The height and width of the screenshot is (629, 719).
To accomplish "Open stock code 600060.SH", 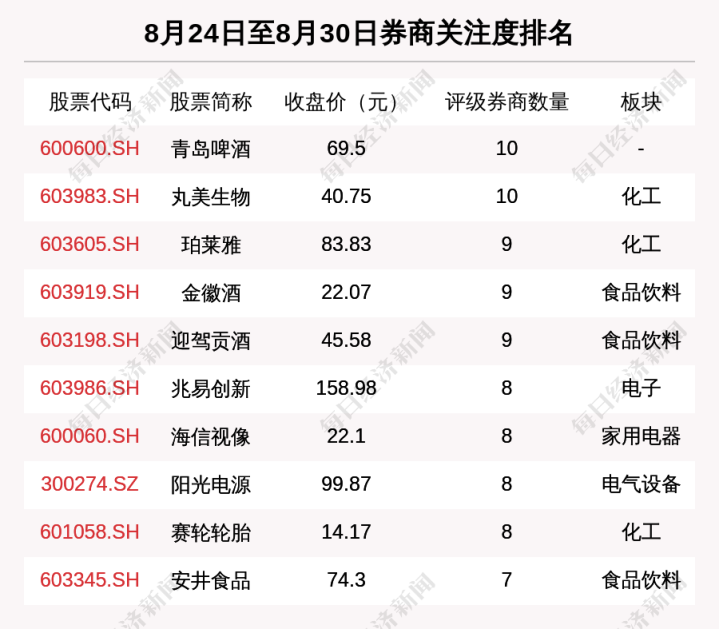I will coord(90,436).
